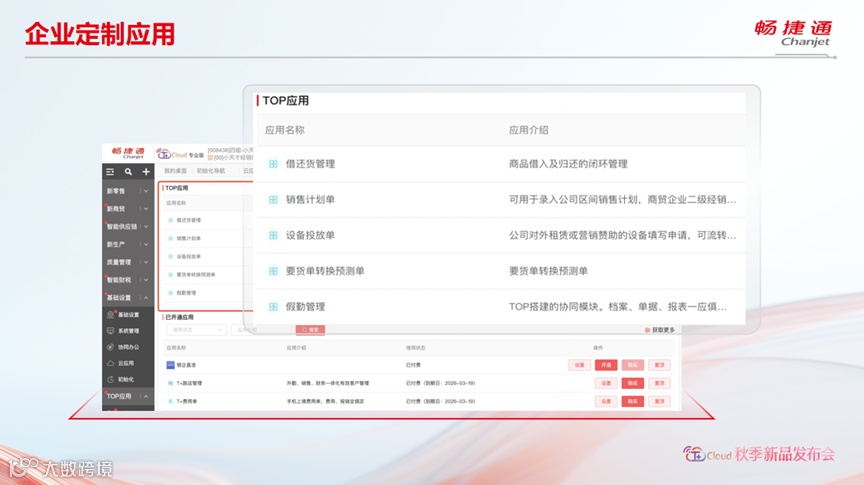Click 购买 button in T+跑店管理 row

point(633,383)
